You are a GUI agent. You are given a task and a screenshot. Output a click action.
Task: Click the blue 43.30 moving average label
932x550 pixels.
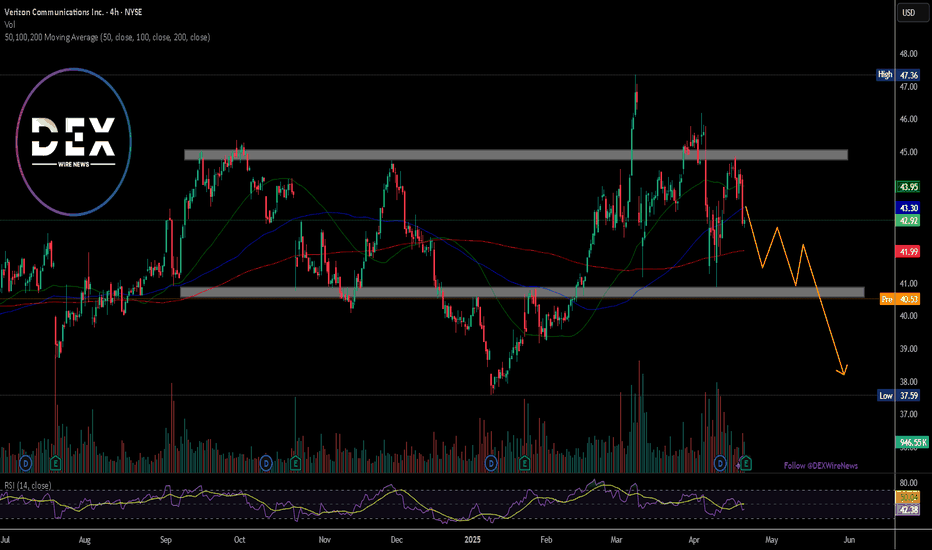908,208
